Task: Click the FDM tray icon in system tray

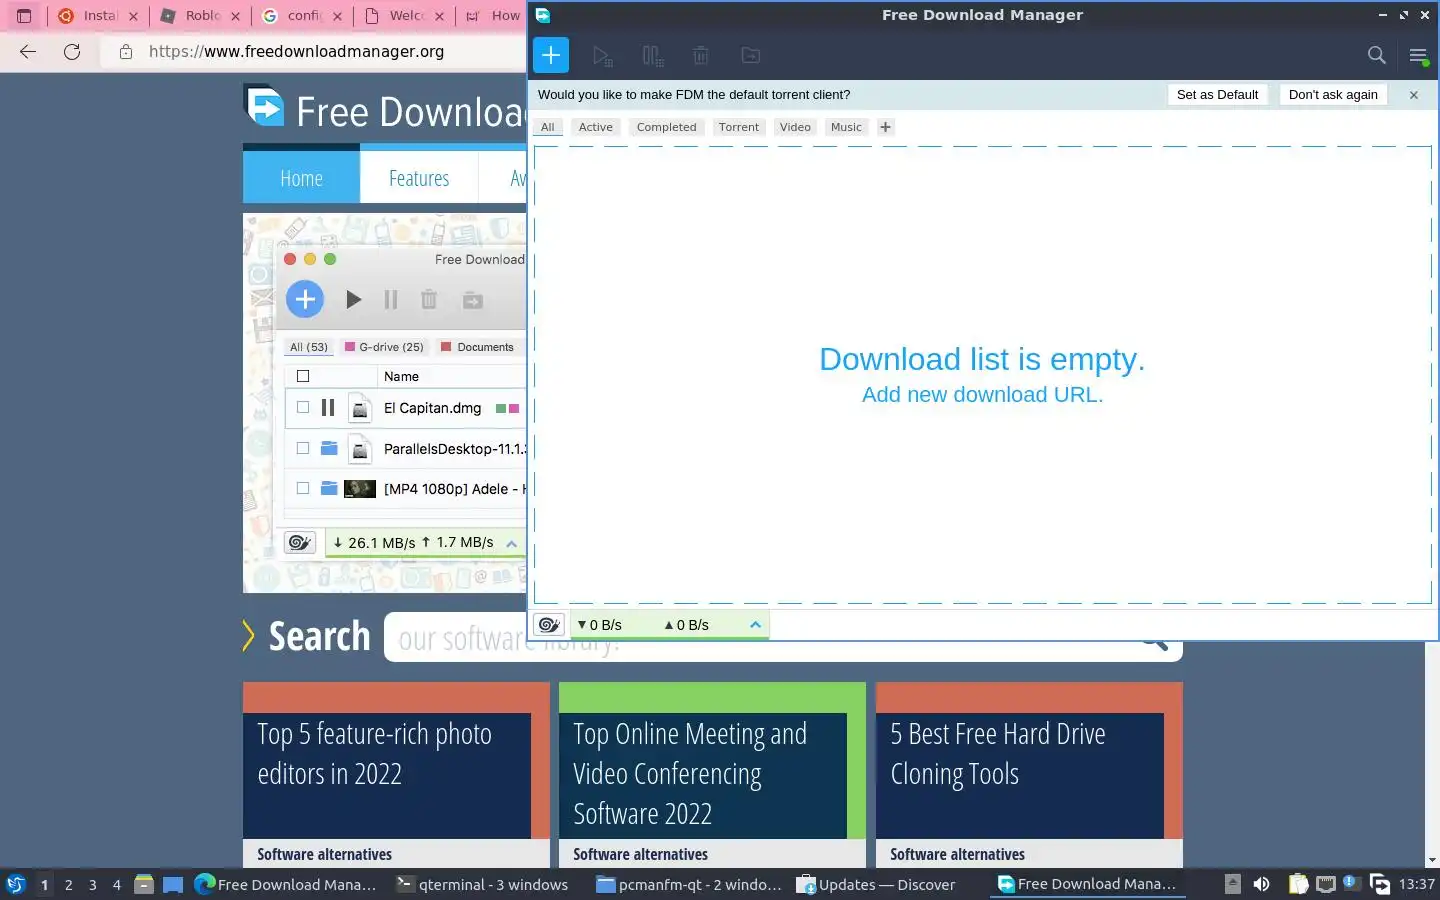Action: click(x=1380, y=884)
